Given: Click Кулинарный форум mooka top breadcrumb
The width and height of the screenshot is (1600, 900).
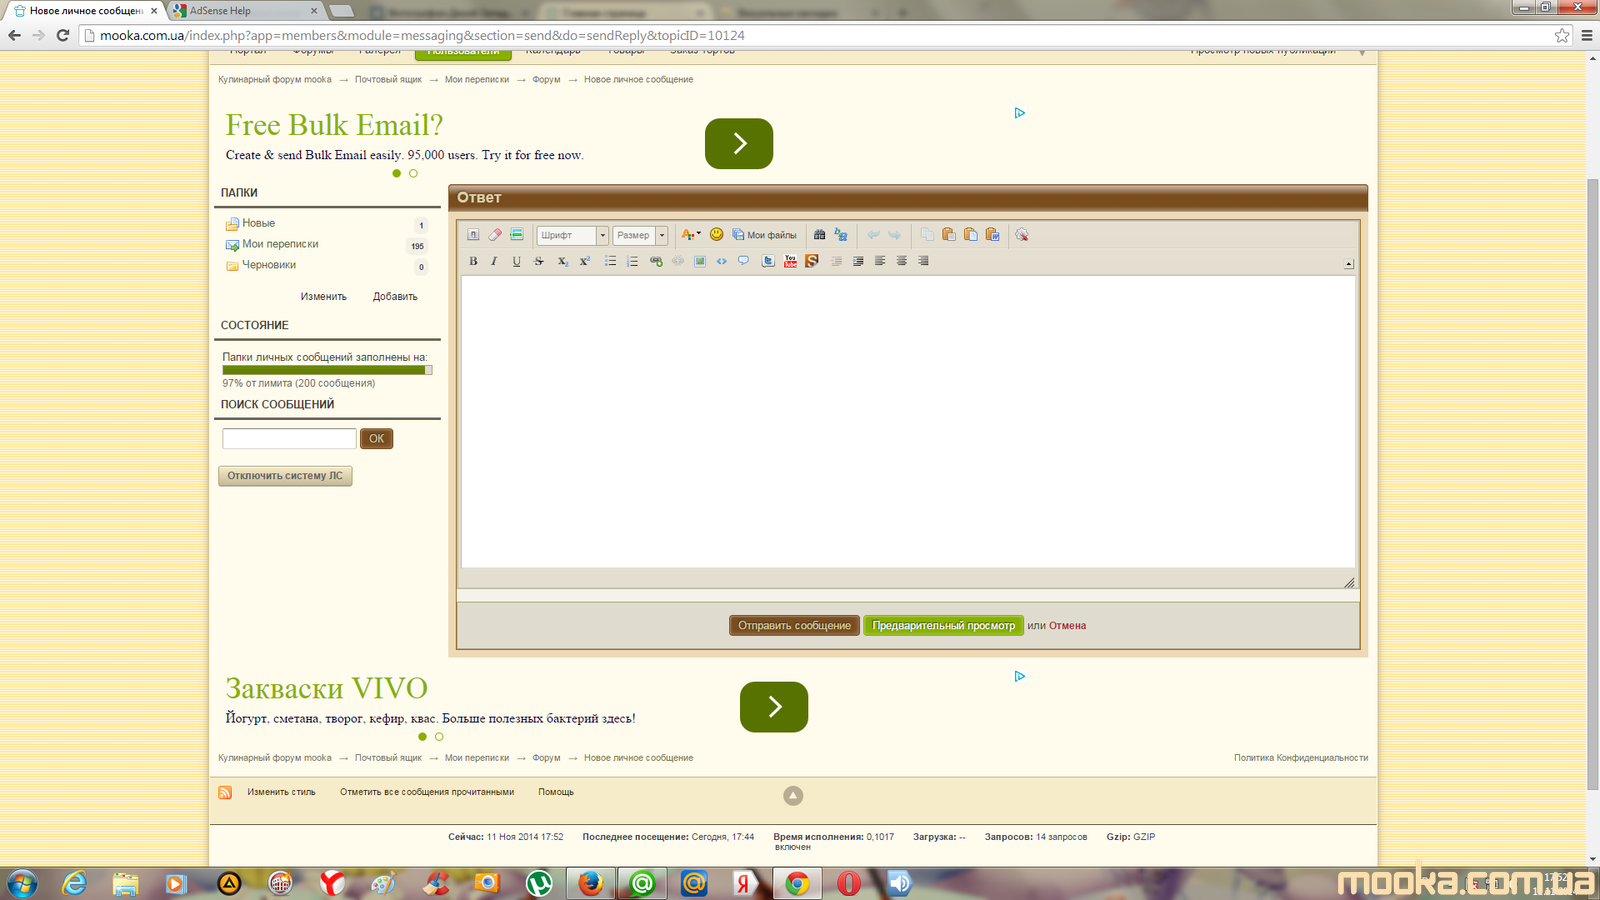Looking at the screenshot, I should 275,80.
